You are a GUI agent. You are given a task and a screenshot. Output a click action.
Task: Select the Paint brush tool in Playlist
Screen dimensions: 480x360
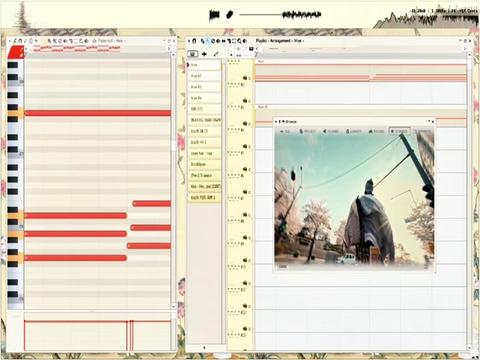[207, 41]
